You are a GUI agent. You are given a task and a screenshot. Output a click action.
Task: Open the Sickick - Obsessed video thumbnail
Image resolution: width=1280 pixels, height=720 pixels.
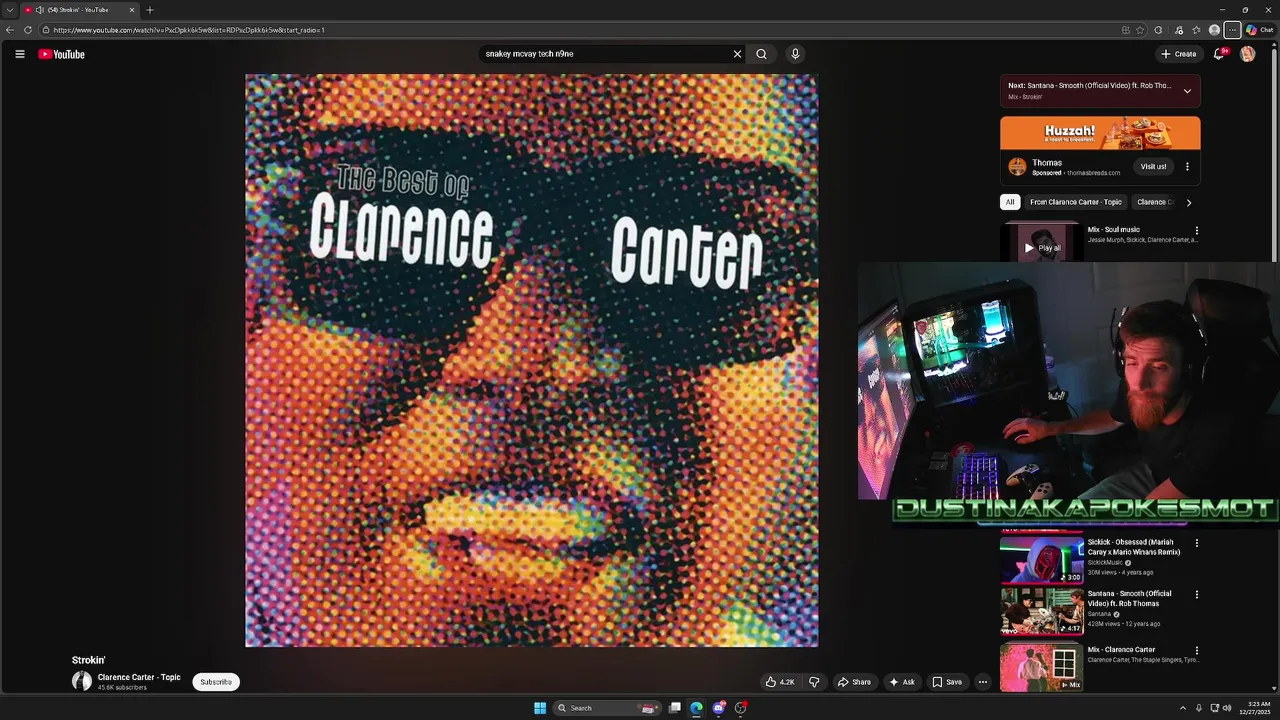pyautogui.click(x=1042, y=560)
